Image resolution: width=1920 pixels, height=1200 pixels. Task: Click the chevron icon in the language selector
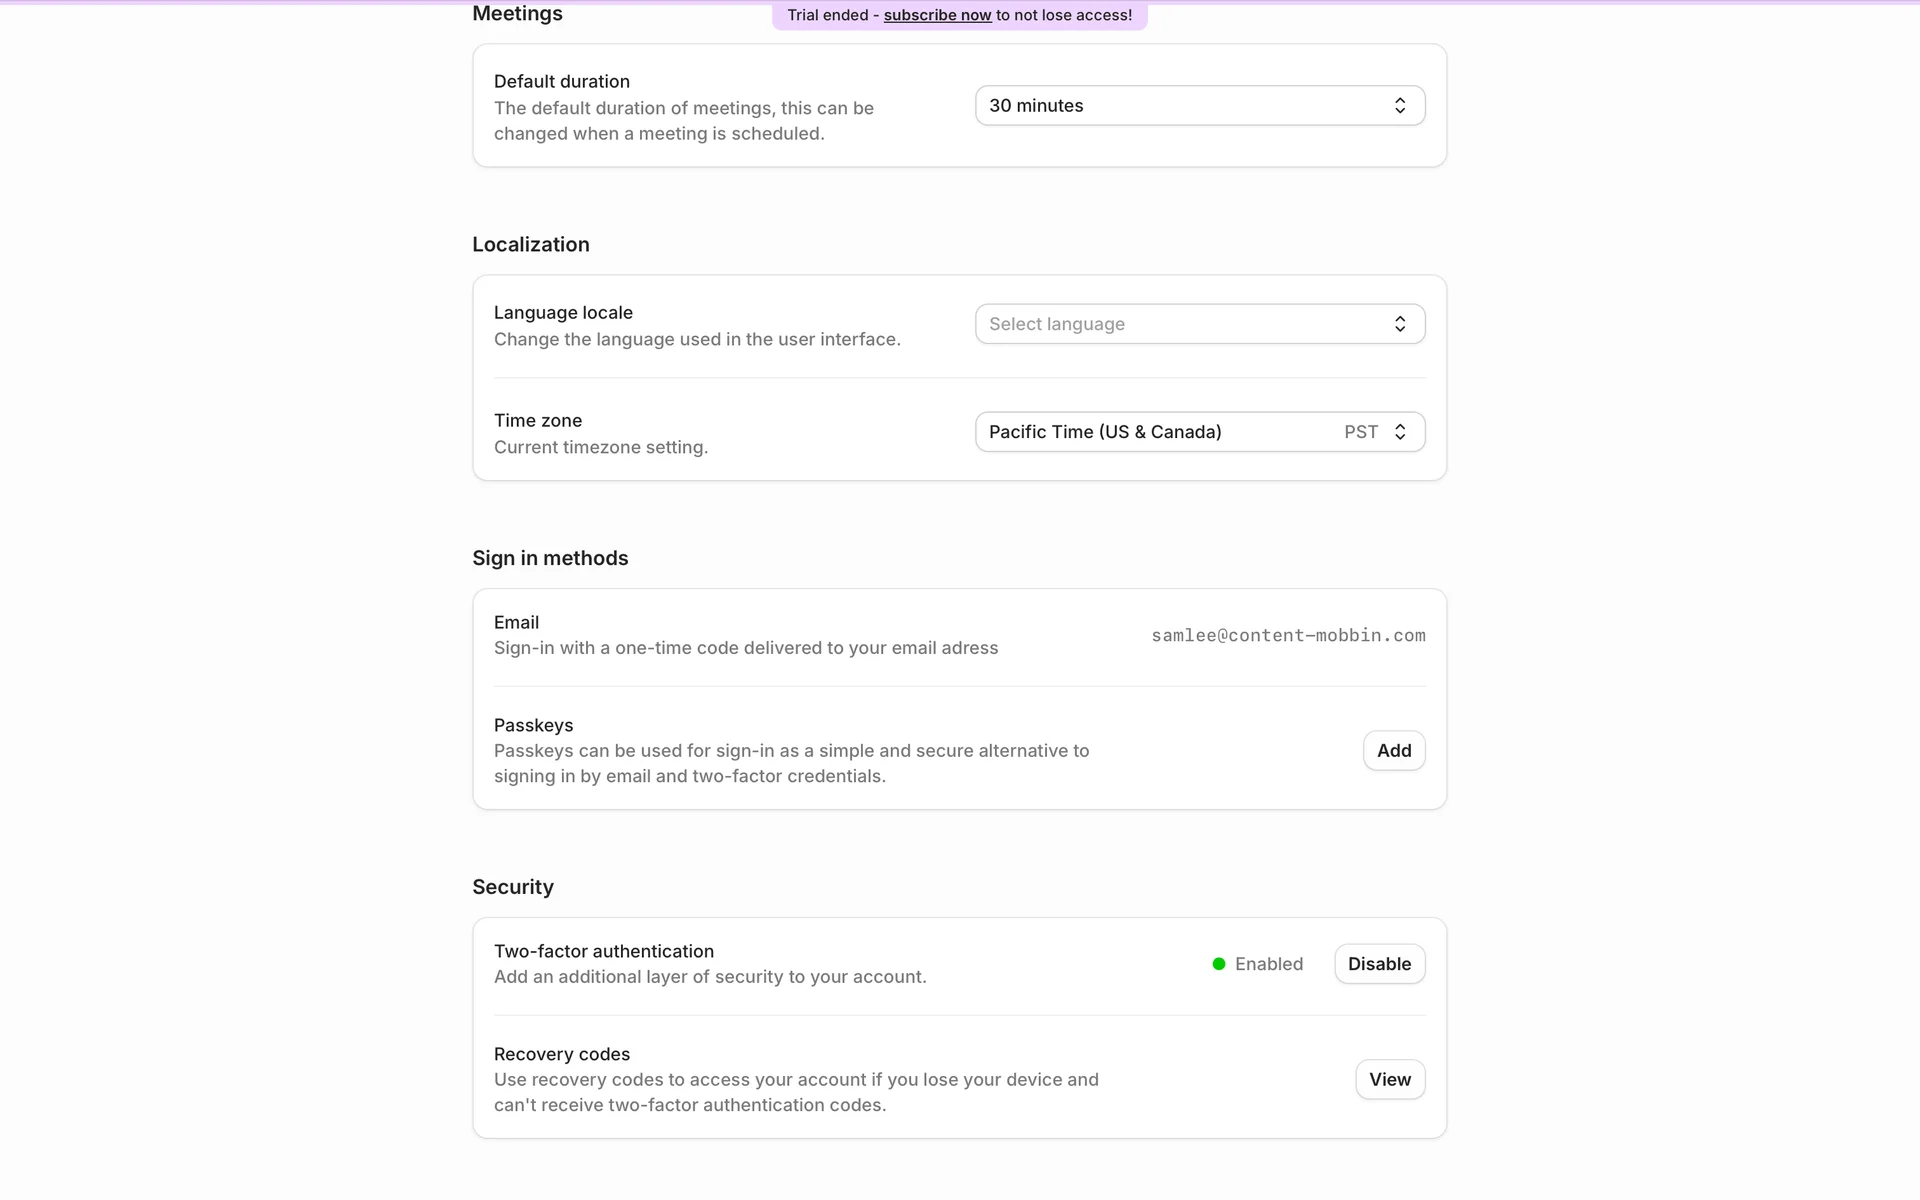tap(1400, 324)
